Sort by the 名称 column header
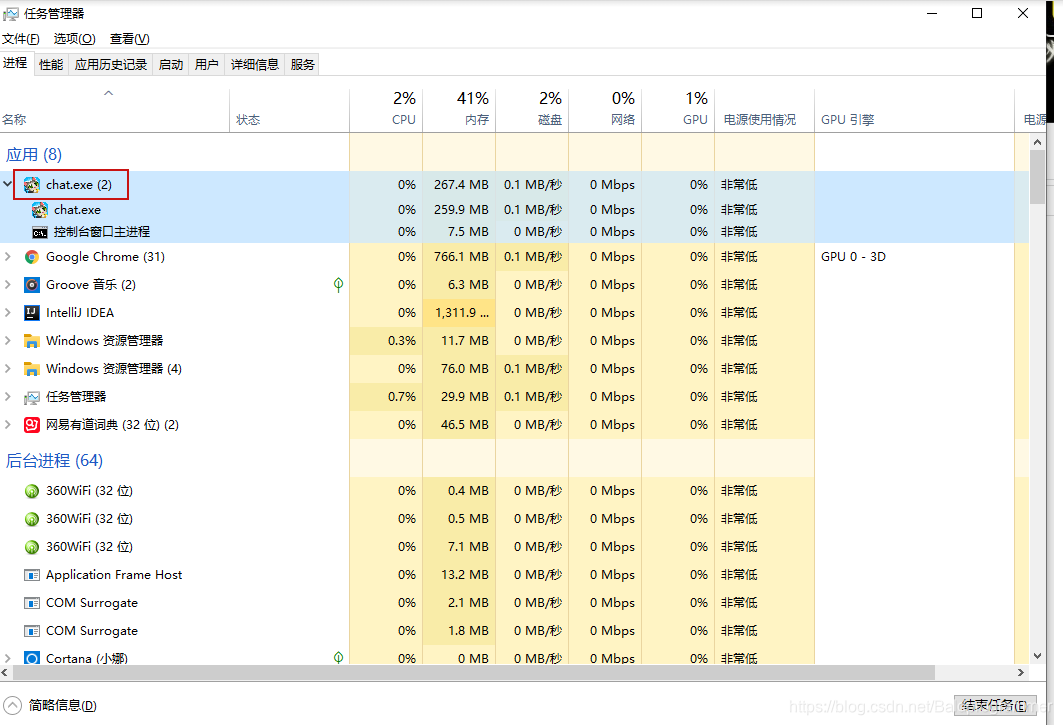Image resolution: width=1063 pixels, height=725 pixels. pos(115,110)
